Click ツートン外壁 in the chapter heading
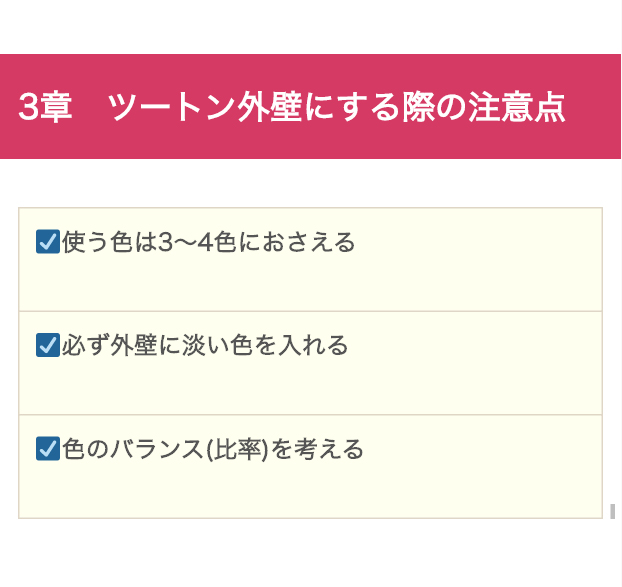The image size is (622, 587). pos(205,107)
